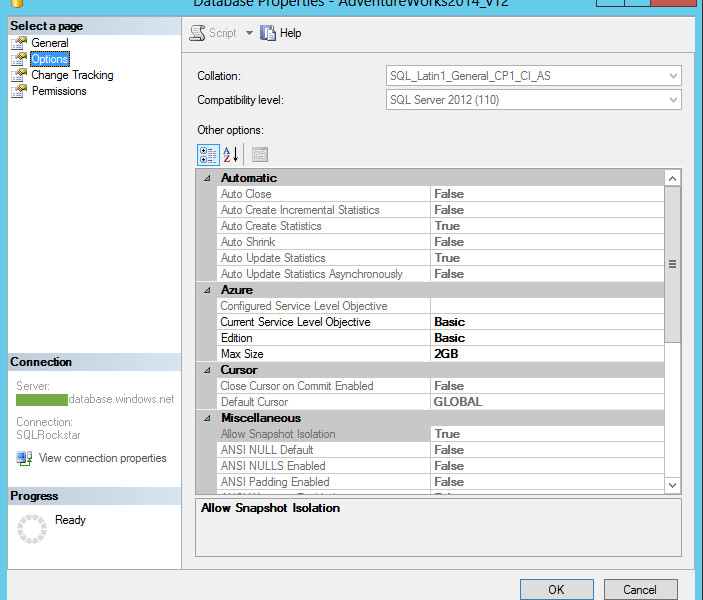This screenshot has height=600, width=703.
Task: Click Default Cursor value GLOBAL
Action: click(x=458, y=402)
